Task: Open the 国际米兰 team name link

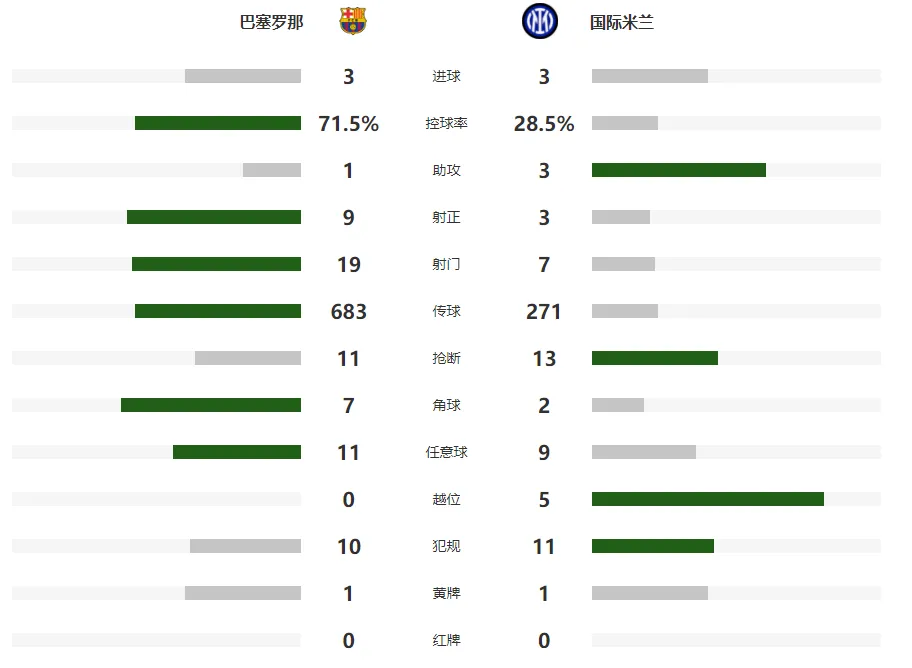Action: [x=622, y=22]
